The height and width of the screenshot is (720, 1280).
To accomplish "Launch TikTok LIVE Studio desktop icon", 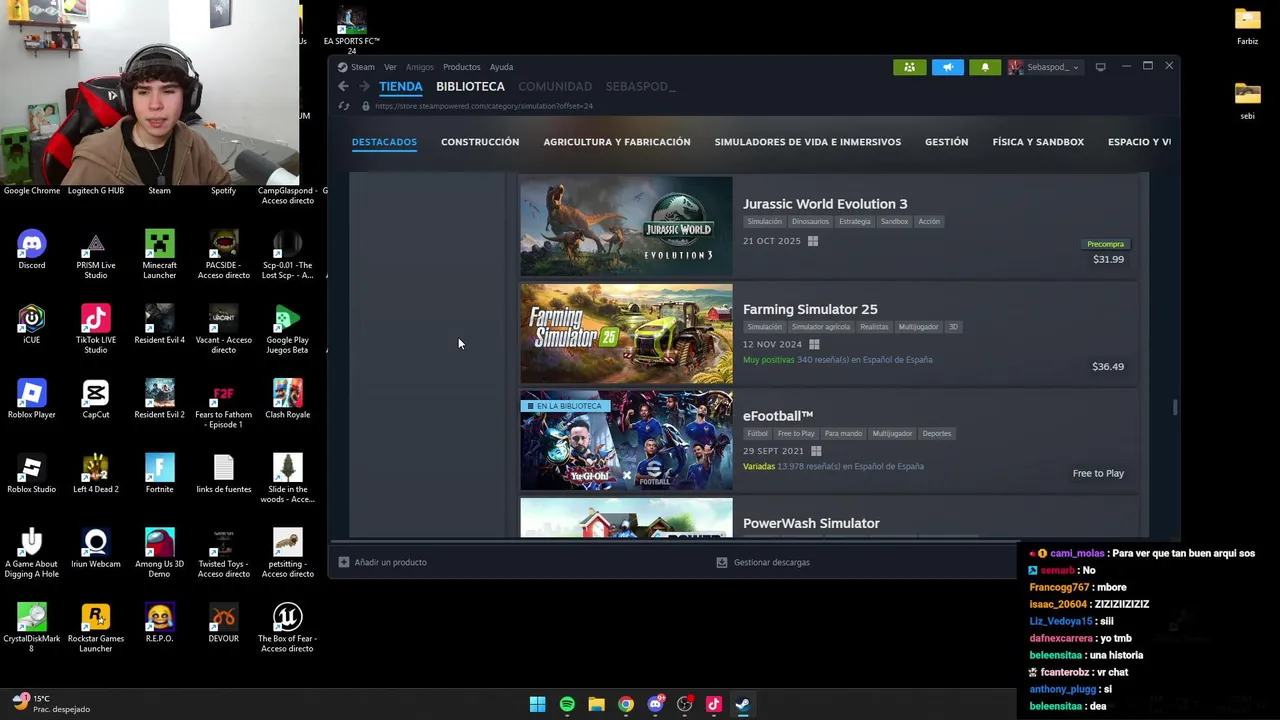I will [x=96, y=330].
